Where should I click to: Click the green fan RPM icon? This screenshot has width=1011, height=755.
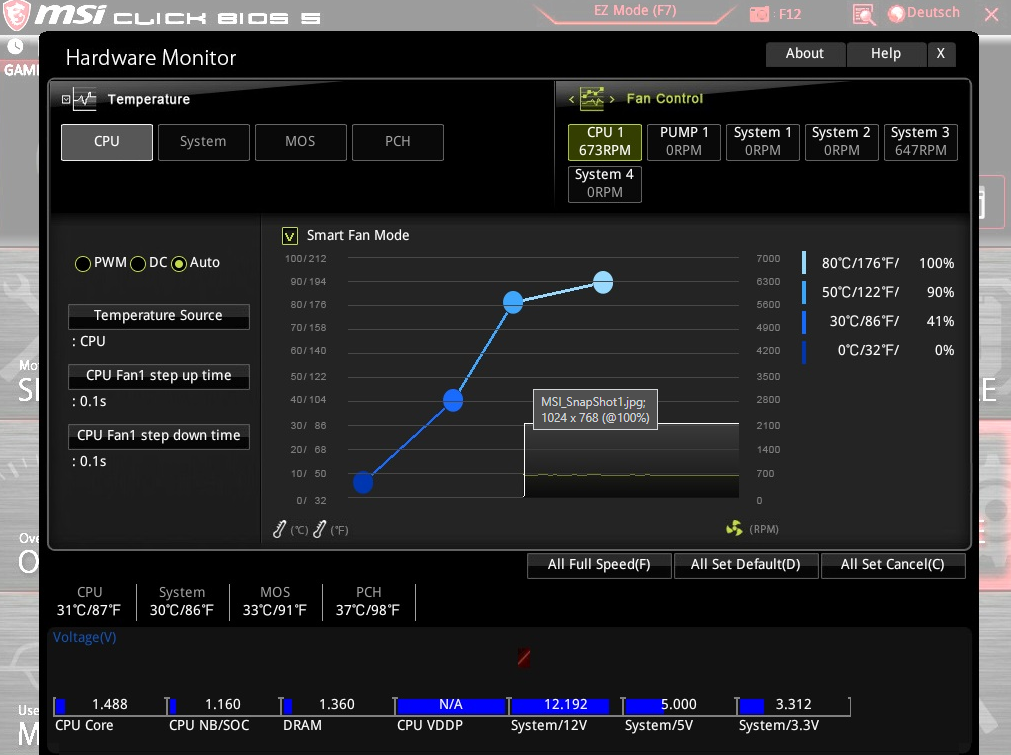tap(734, 529)
